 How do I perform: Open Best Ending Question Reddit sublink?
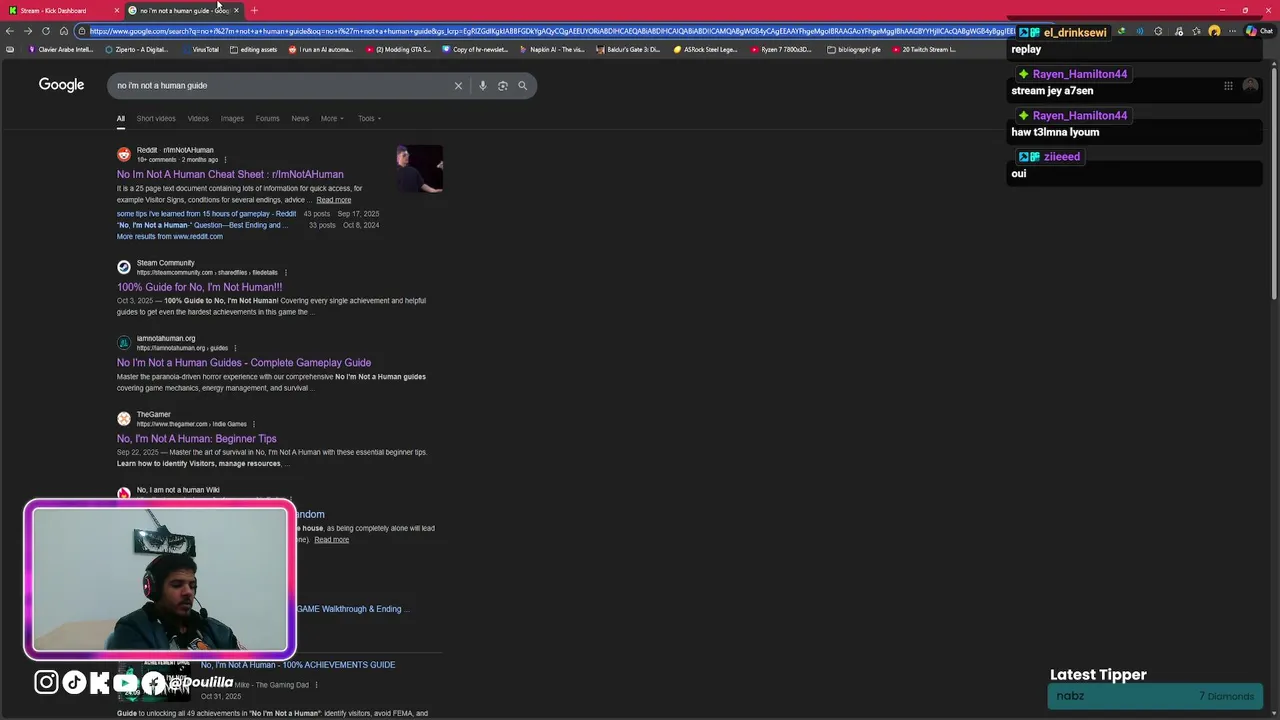pyautogui.click(x=202, y=225)
